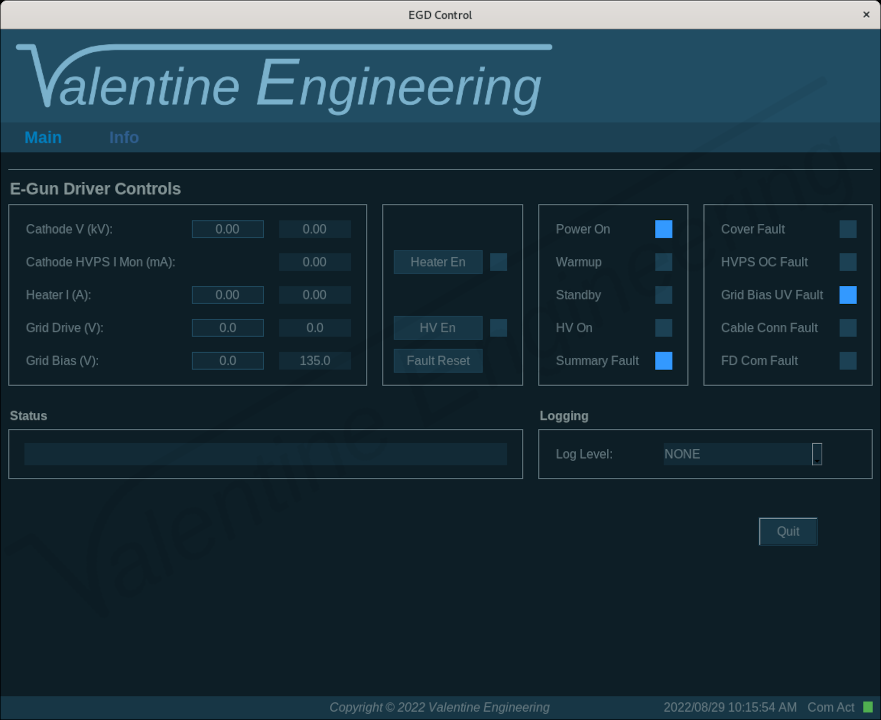Click the HV On indicator light
This screenshot has width=881, height=720.
[x=664, y=328]
